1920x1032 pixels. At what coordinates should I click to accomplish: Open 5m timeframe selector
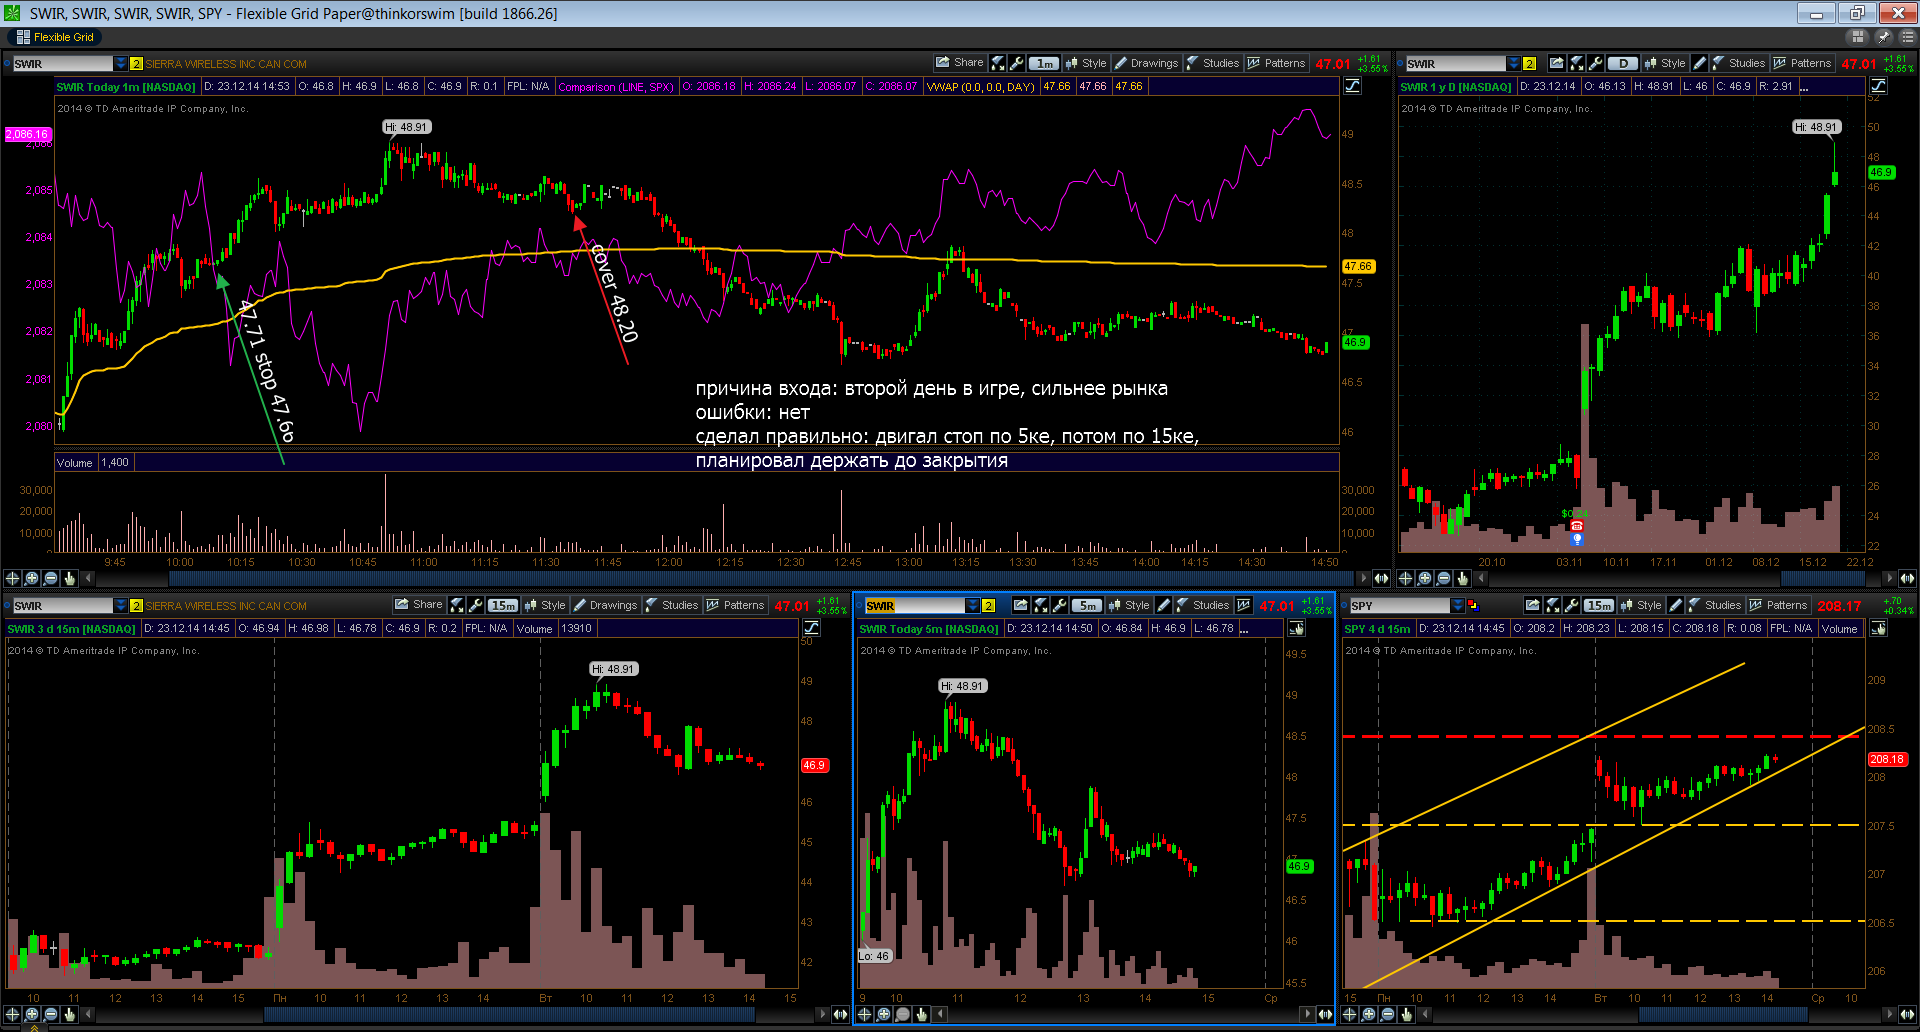pyautogui.click(x=1087, y=605)
